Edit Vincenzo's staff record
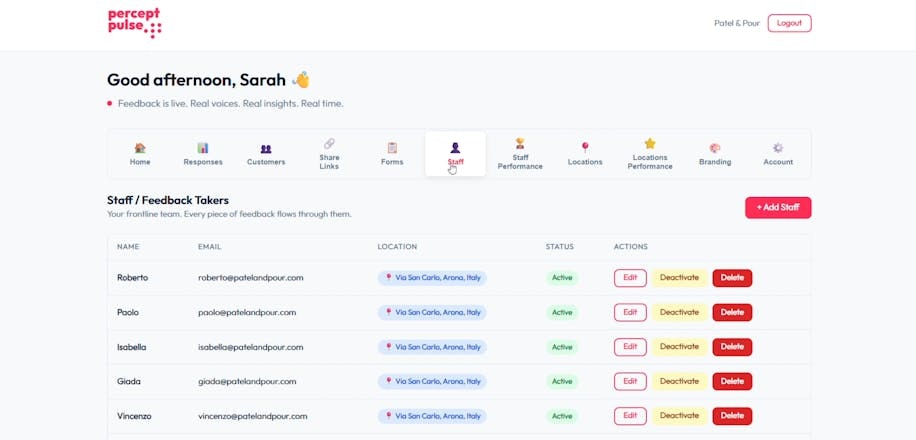The height and width of the screenshot is (440, 916). coord(630,416)
